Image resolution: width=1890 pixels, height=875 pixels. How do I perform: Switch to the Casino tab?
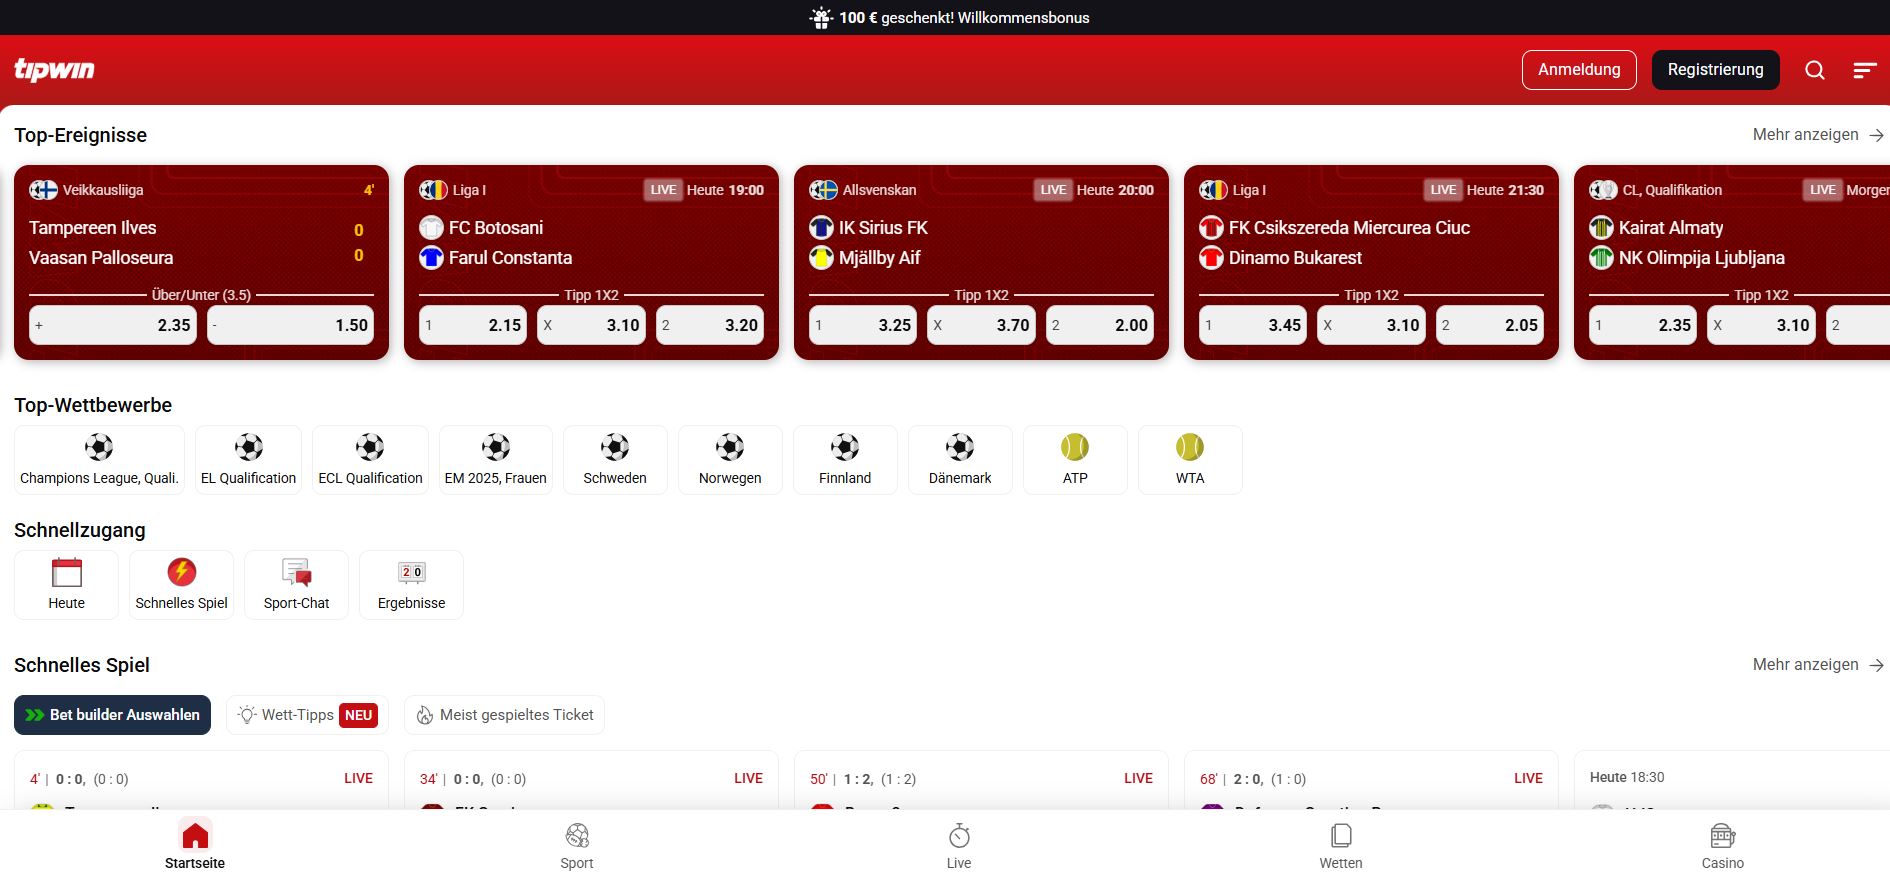1722,846
